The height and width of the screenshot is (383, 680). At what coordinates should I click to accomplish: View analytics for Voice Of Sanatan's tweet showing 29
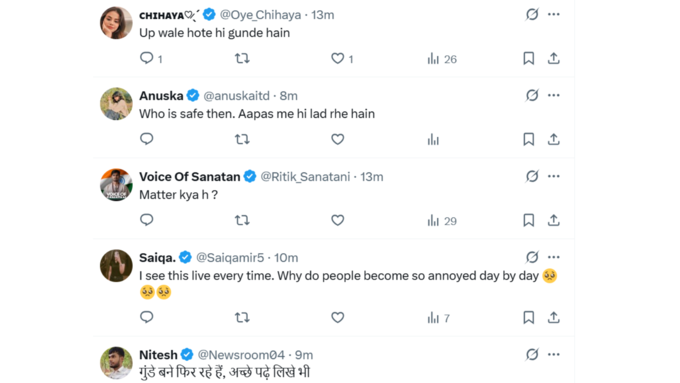[x=441, y=221]
